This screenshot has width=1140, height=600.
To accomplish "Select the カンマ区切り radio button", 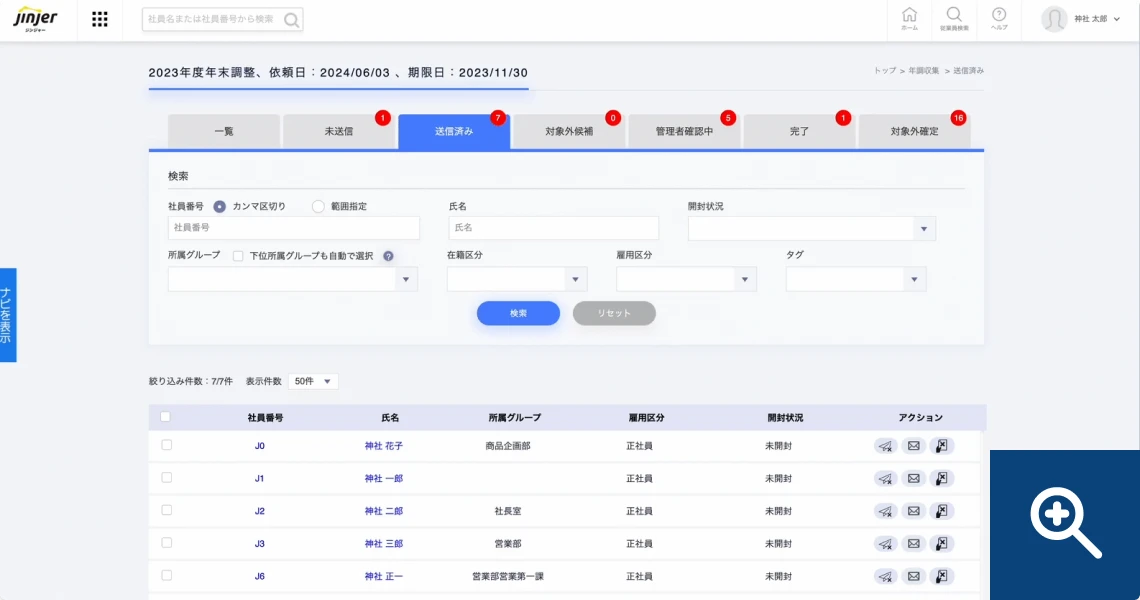I will tap(220, 207).
